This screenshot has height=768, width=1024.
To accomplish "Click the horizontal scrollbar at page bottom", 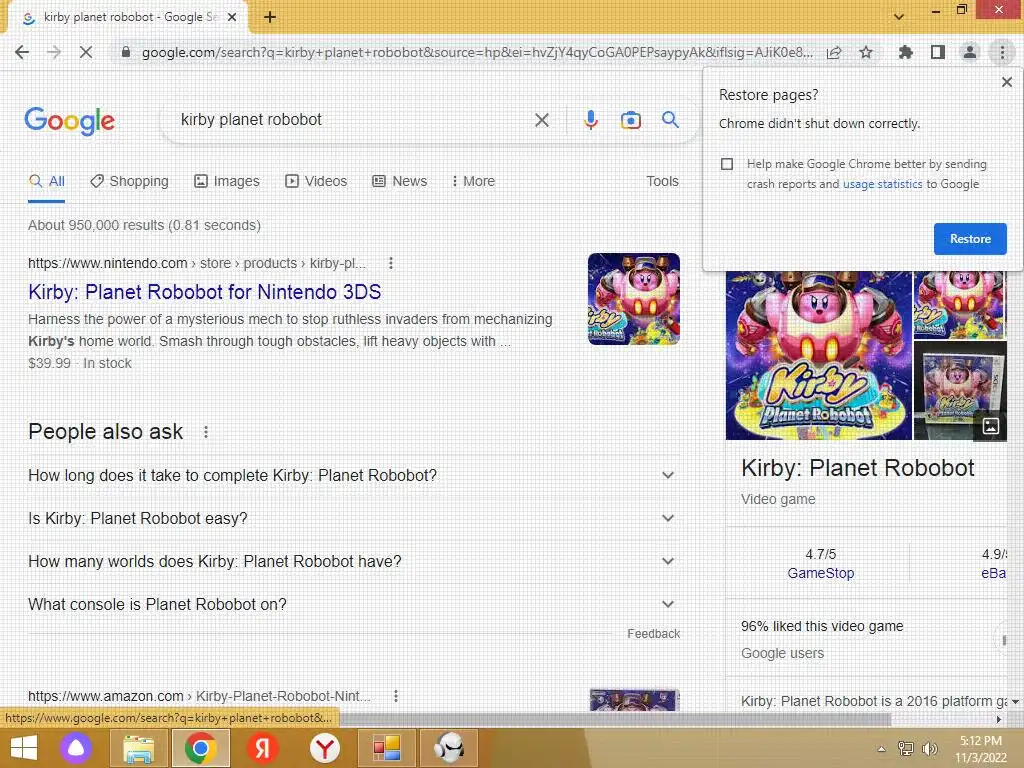I will click(x=615, y=719).
